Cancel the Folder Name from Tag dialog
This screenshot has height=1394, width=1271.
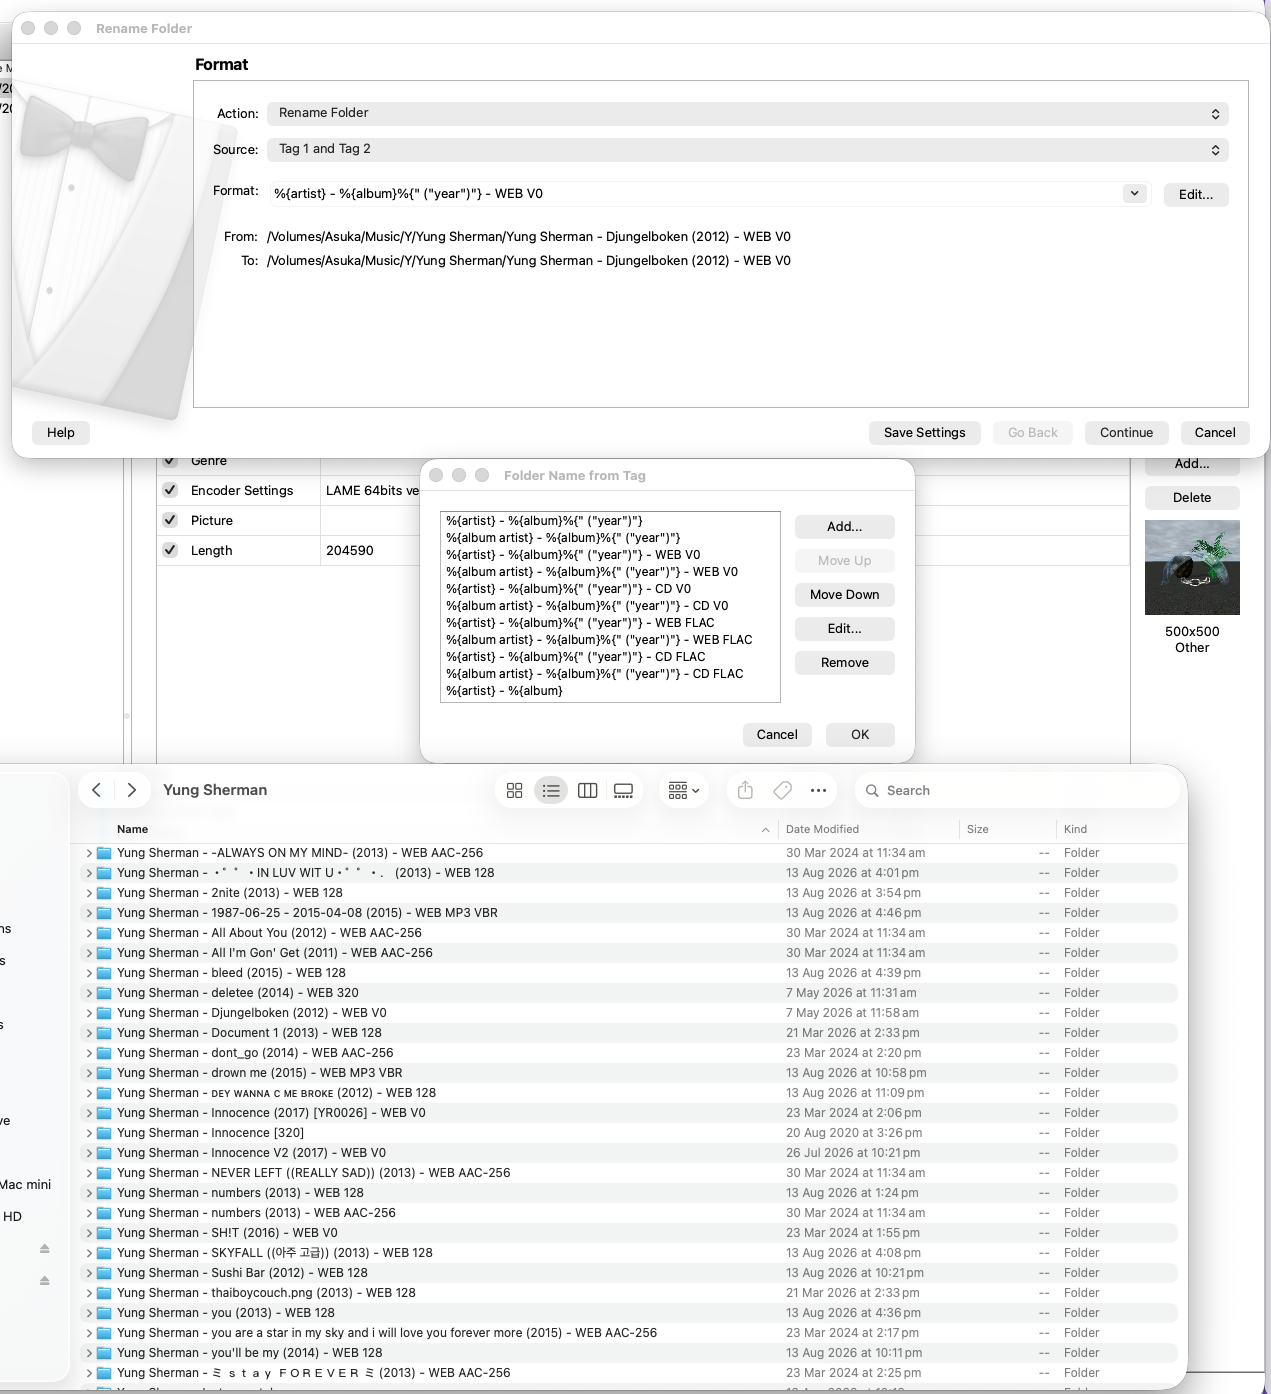click(x=777, y=735)
